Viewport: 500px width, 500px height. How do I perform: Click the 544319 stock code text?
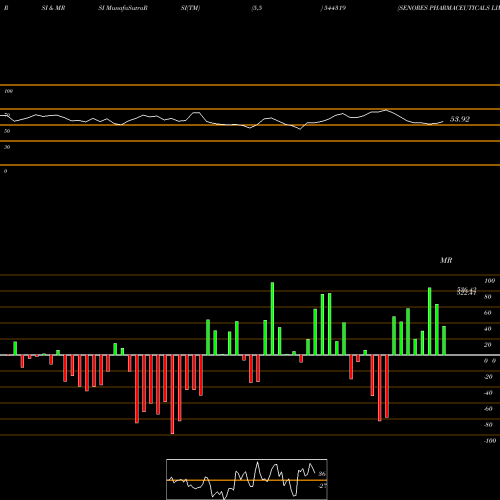click(334, 8)
